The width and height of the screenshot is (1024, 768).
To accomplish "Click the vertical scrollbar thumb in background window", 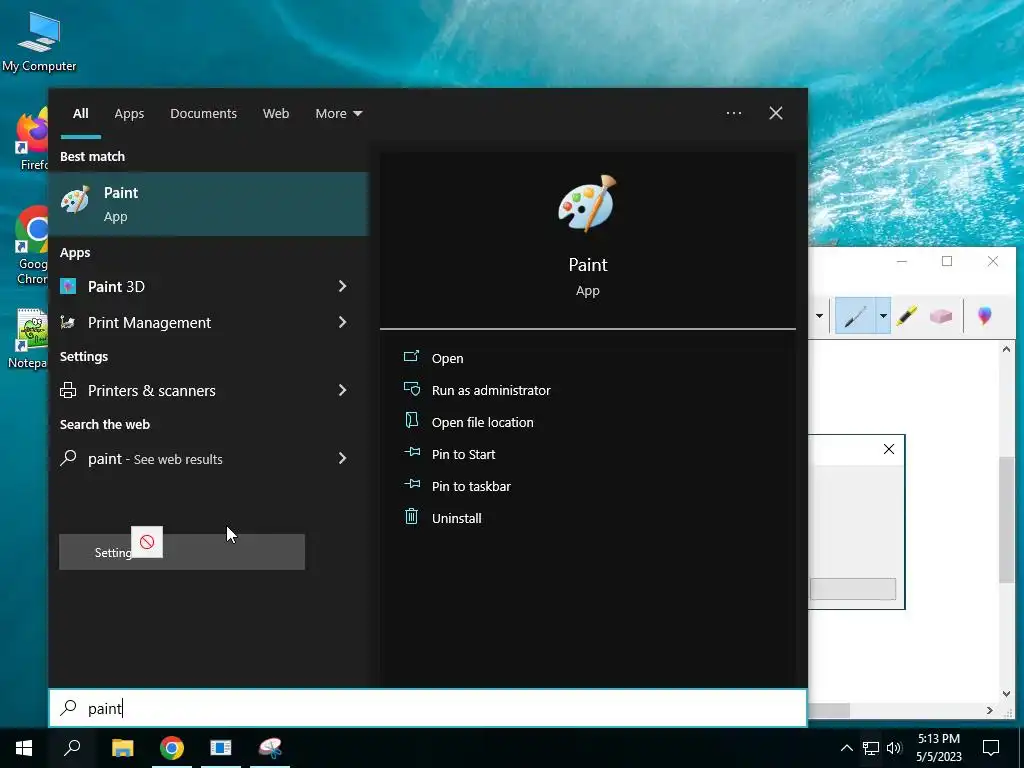I will pyautogui.click(x=1006, y=519).
